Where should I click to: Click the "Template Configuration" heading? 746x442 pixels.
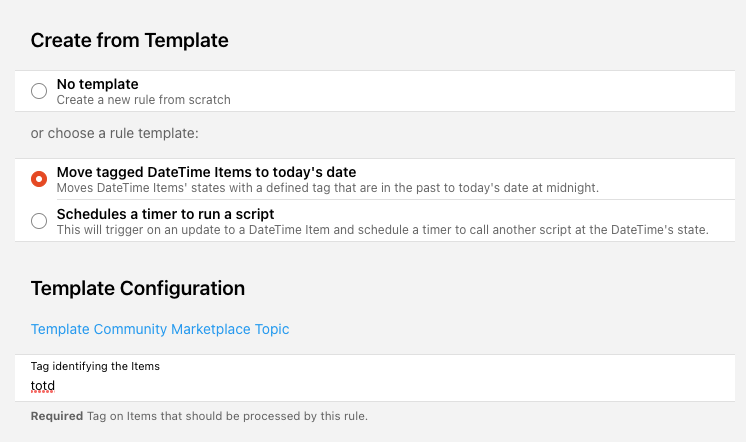point(138,288)
